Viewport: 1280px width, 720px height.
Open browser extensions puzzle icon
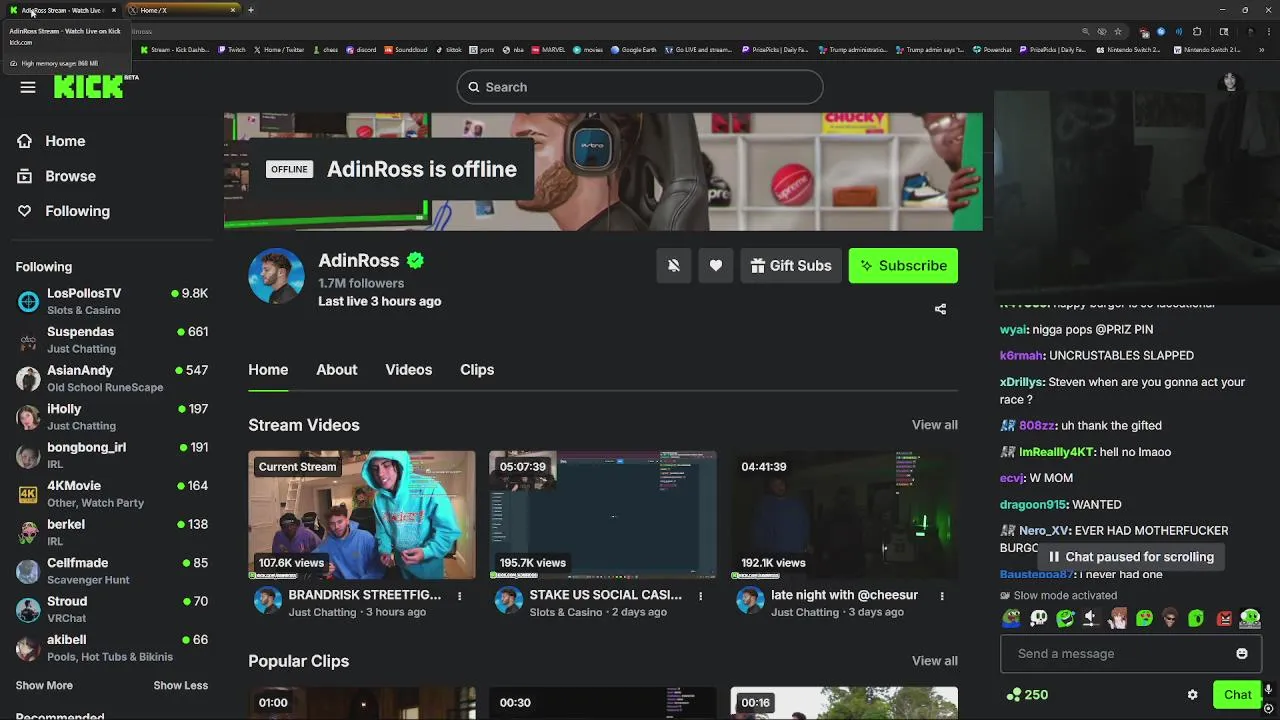[1196, 31]
